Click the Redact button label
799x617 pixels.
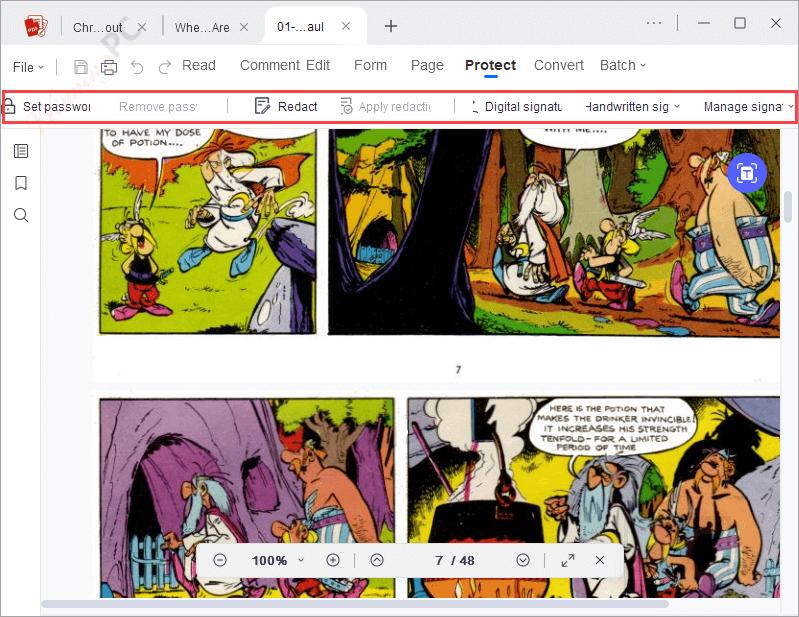pos(298,106)
